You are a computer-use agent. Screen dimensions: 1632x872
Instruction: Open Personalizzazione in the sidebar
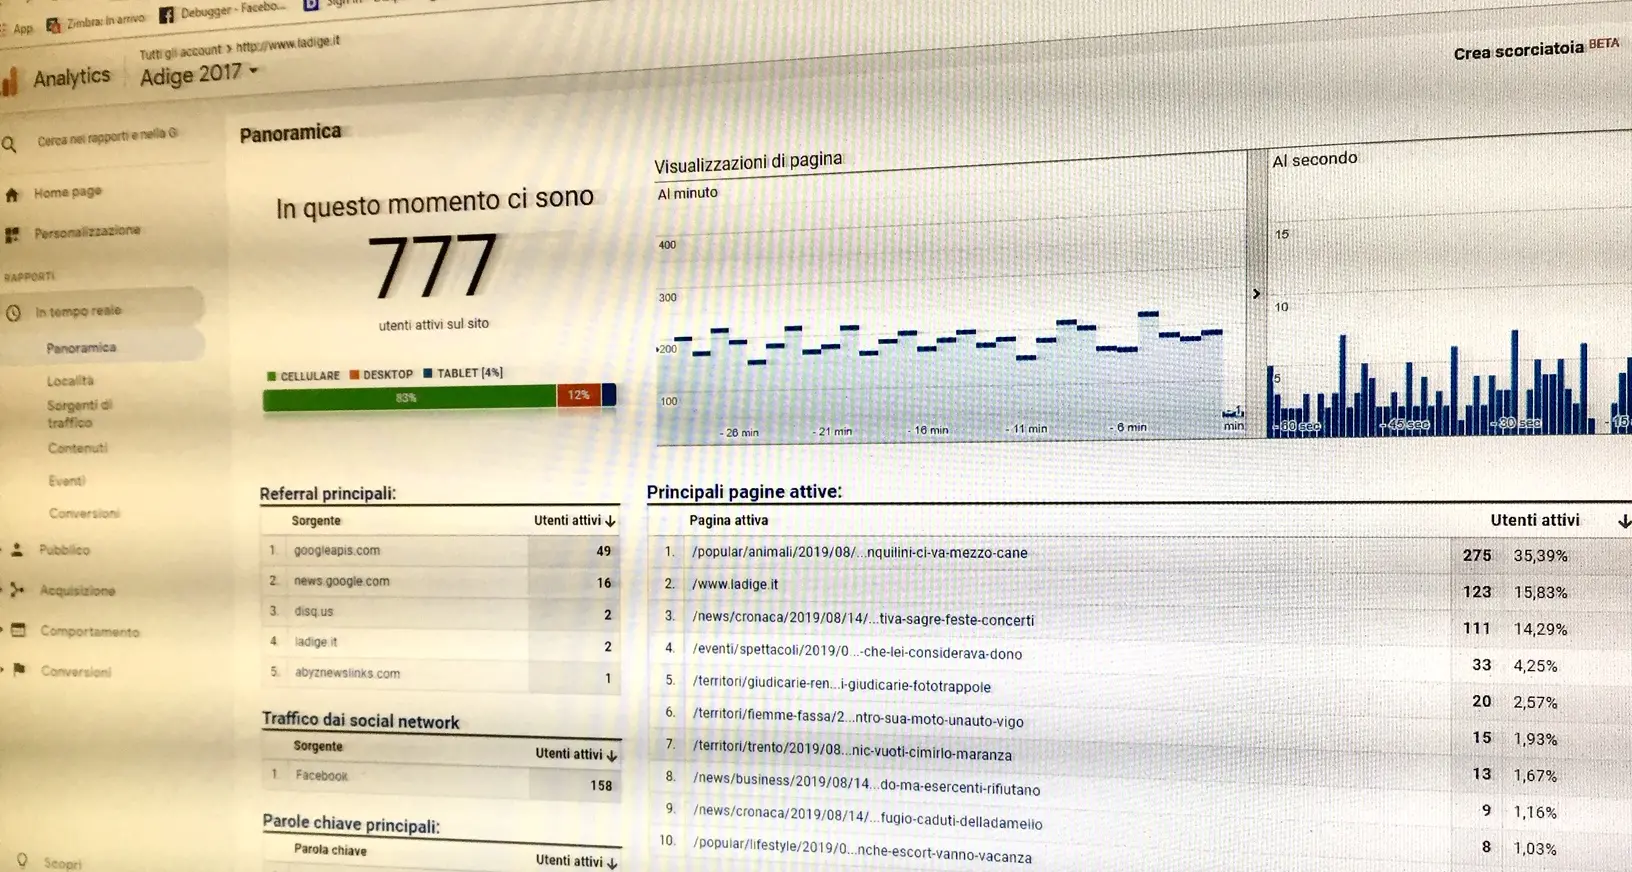[87, 232]
